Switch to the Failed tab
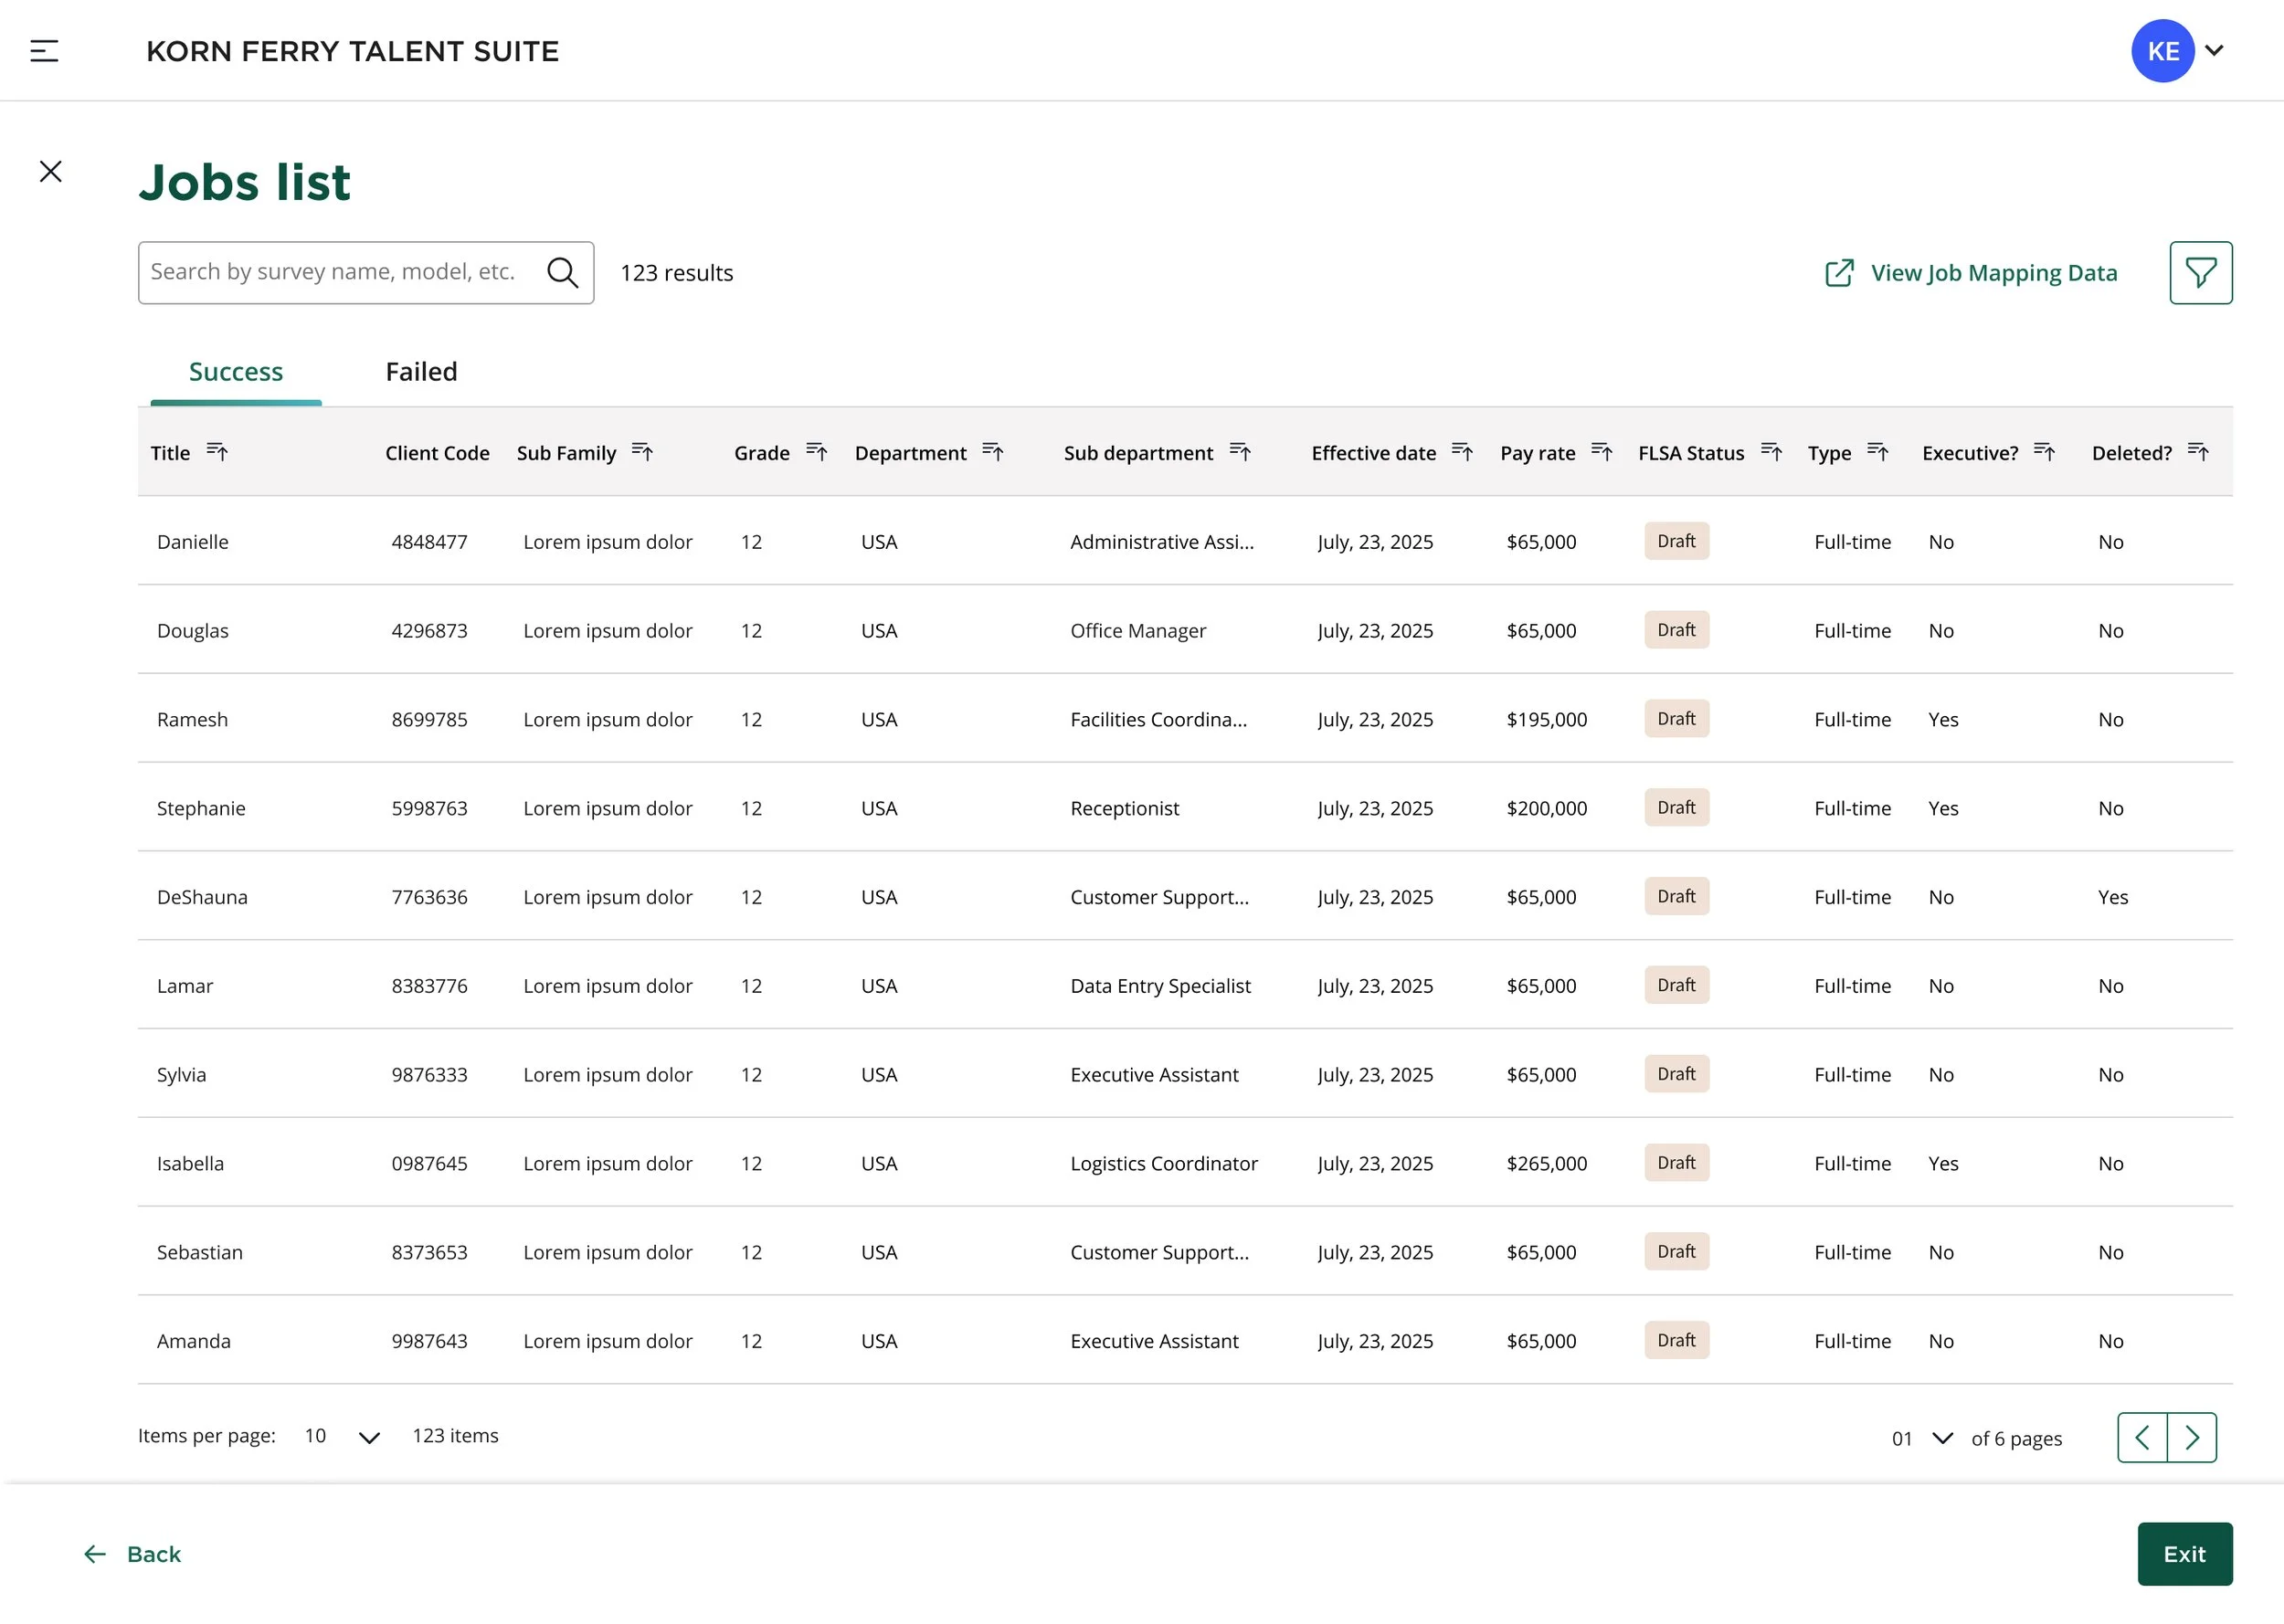 [x=421, y=372]
